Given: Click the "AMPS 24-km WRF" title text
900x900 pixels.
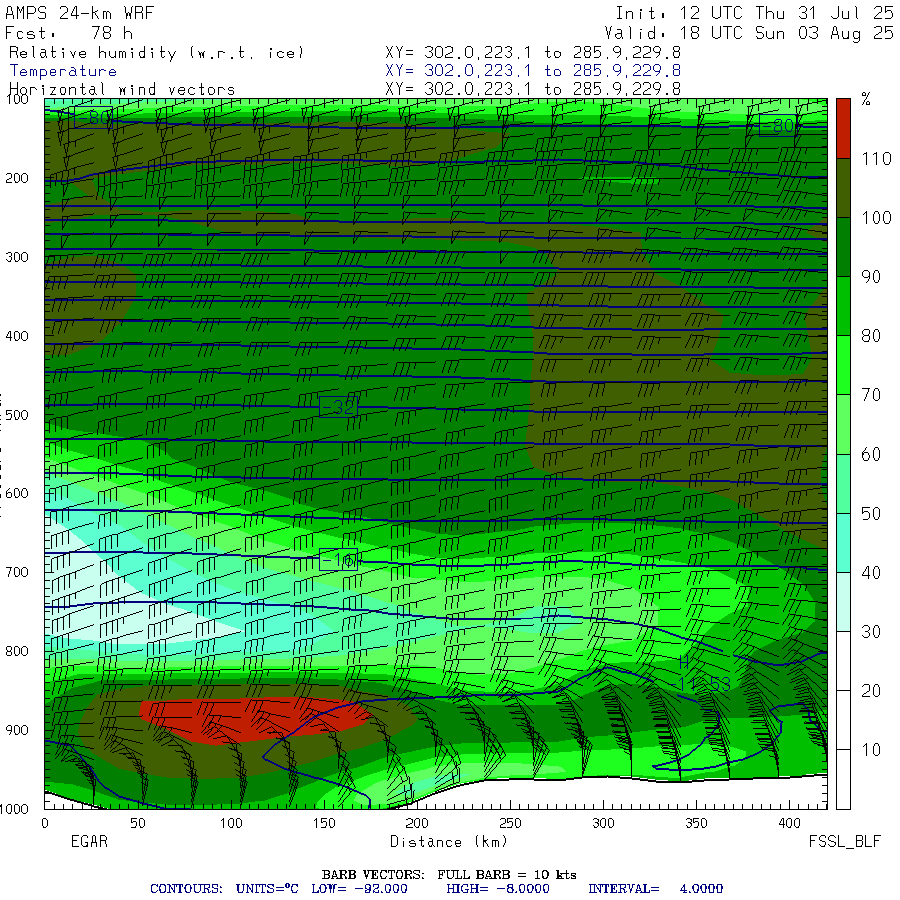Looking at the screenshot, I should (80, 13).
